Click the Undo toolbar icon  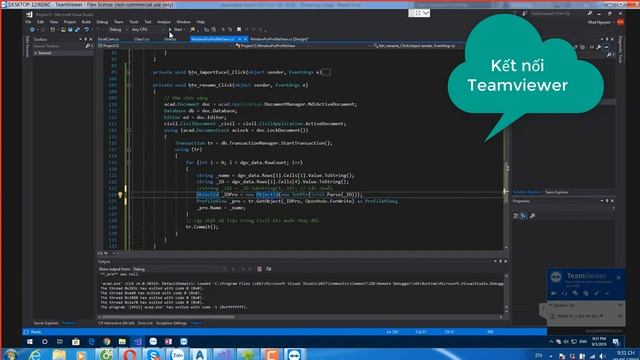(x=87, y=30)
